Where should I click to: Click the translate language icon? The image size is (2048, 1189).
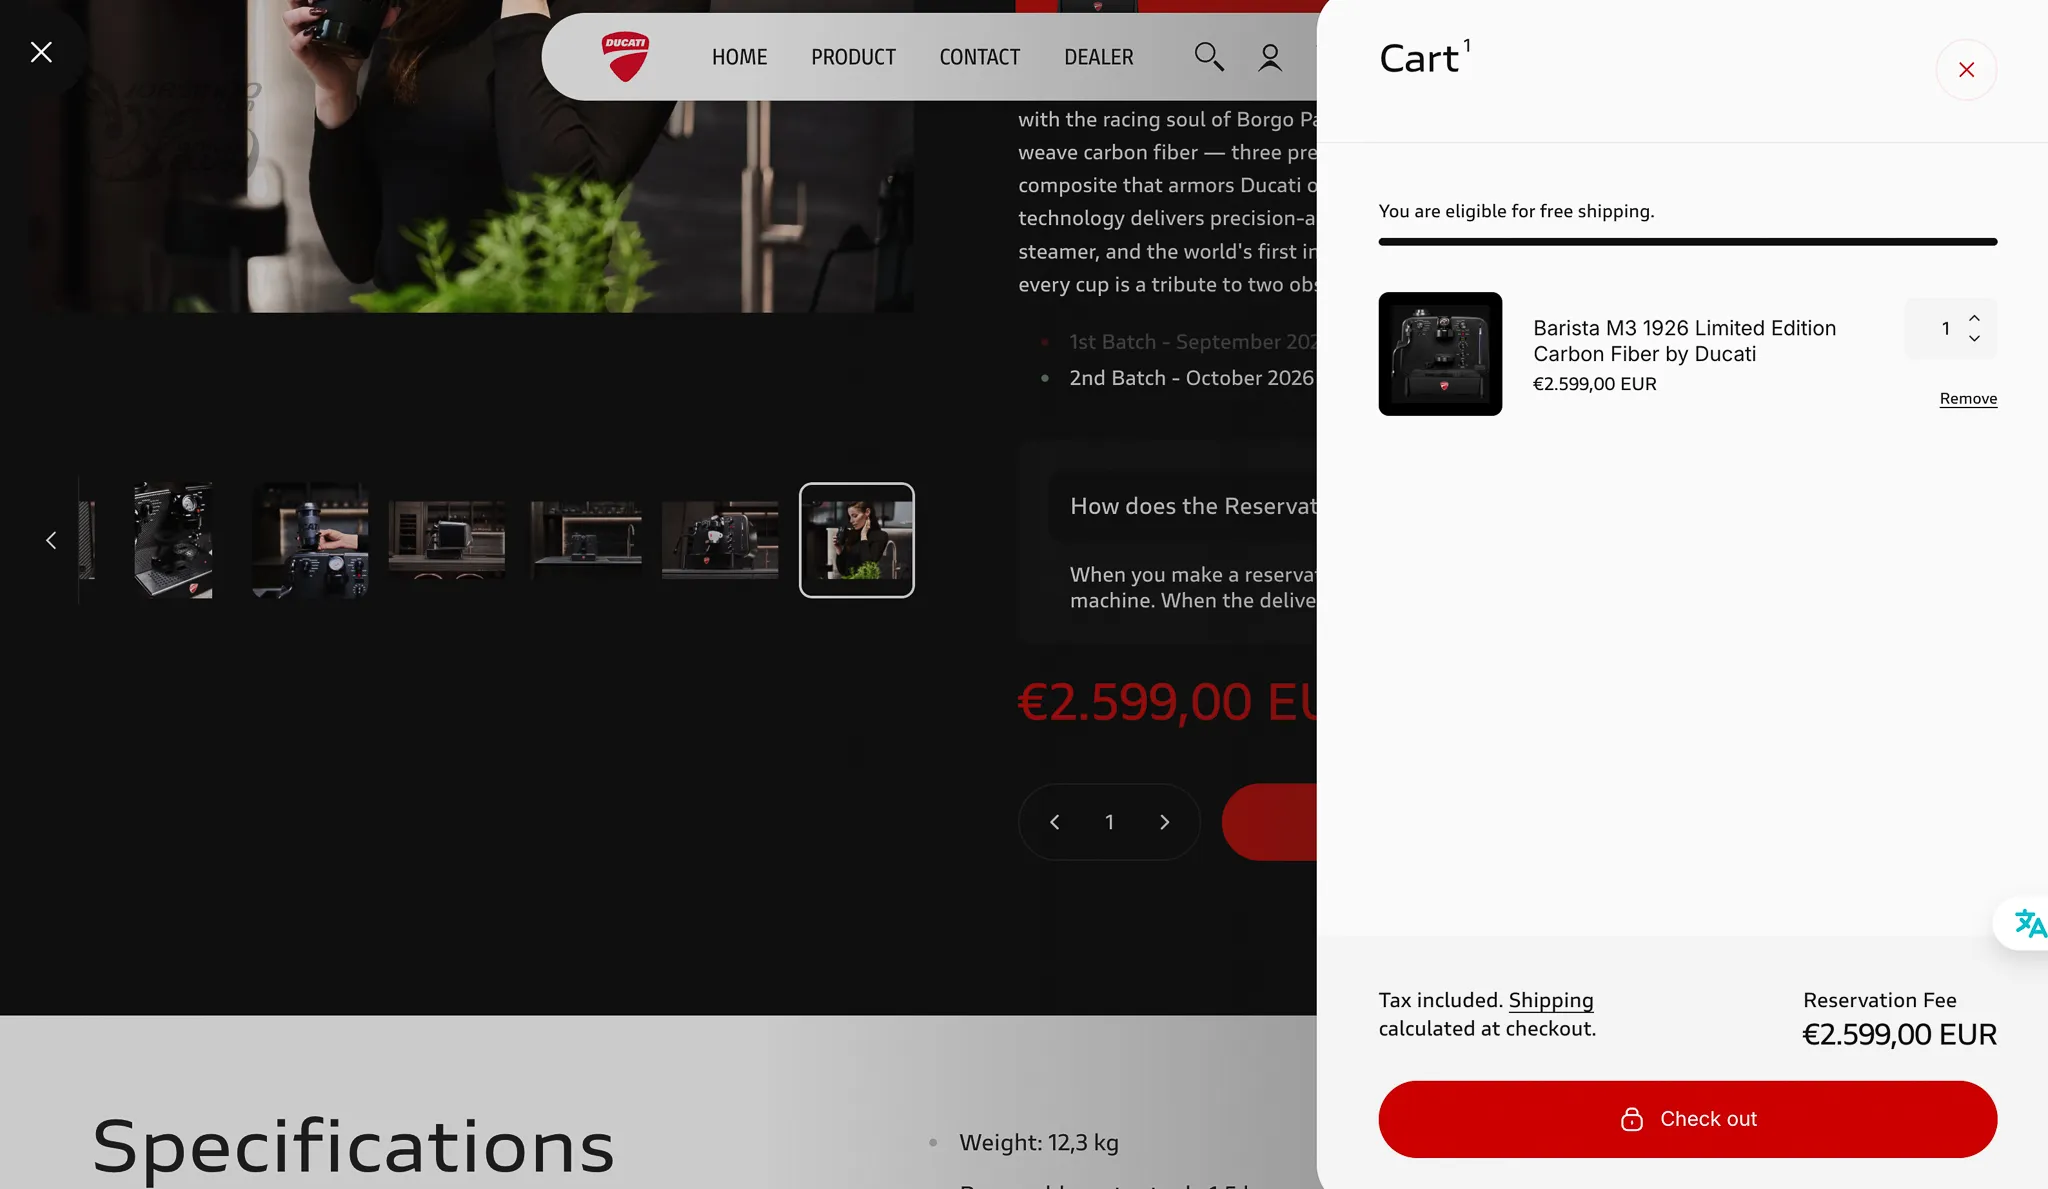pyautogui.click(x=2029, y=923)
